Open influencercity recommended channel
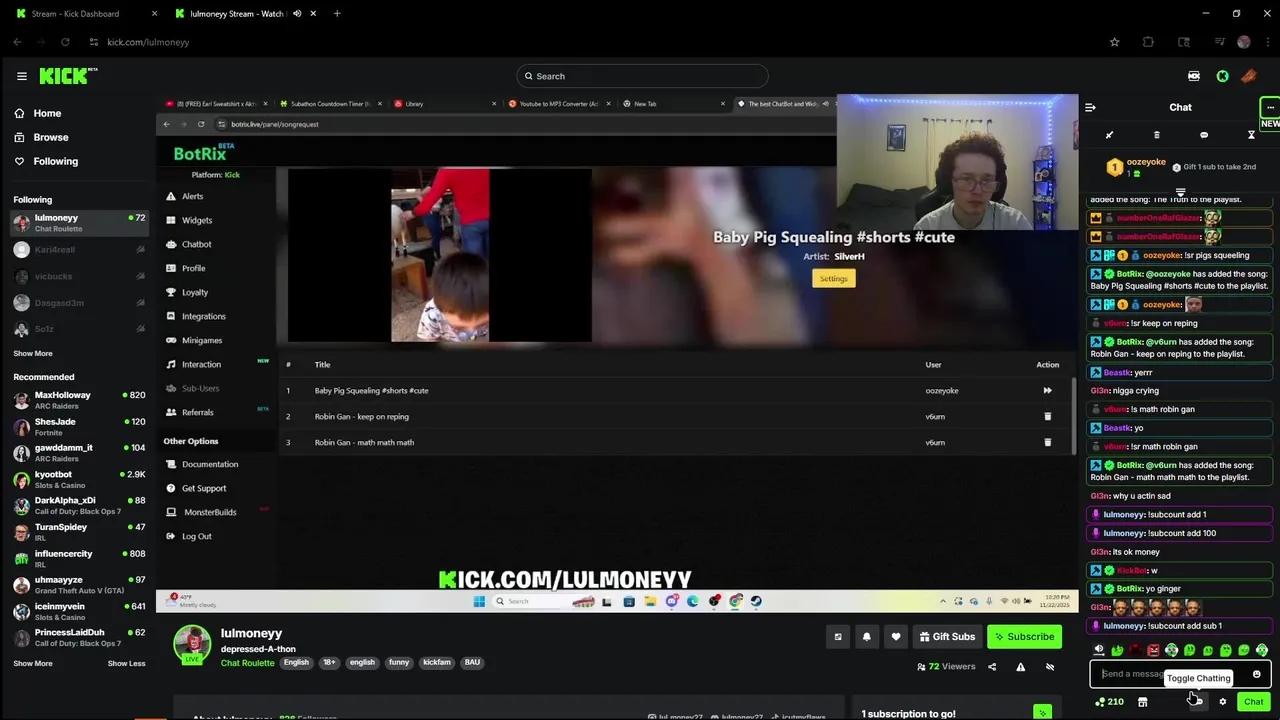This screenshot has height=720, width=1280. (78, 558)
